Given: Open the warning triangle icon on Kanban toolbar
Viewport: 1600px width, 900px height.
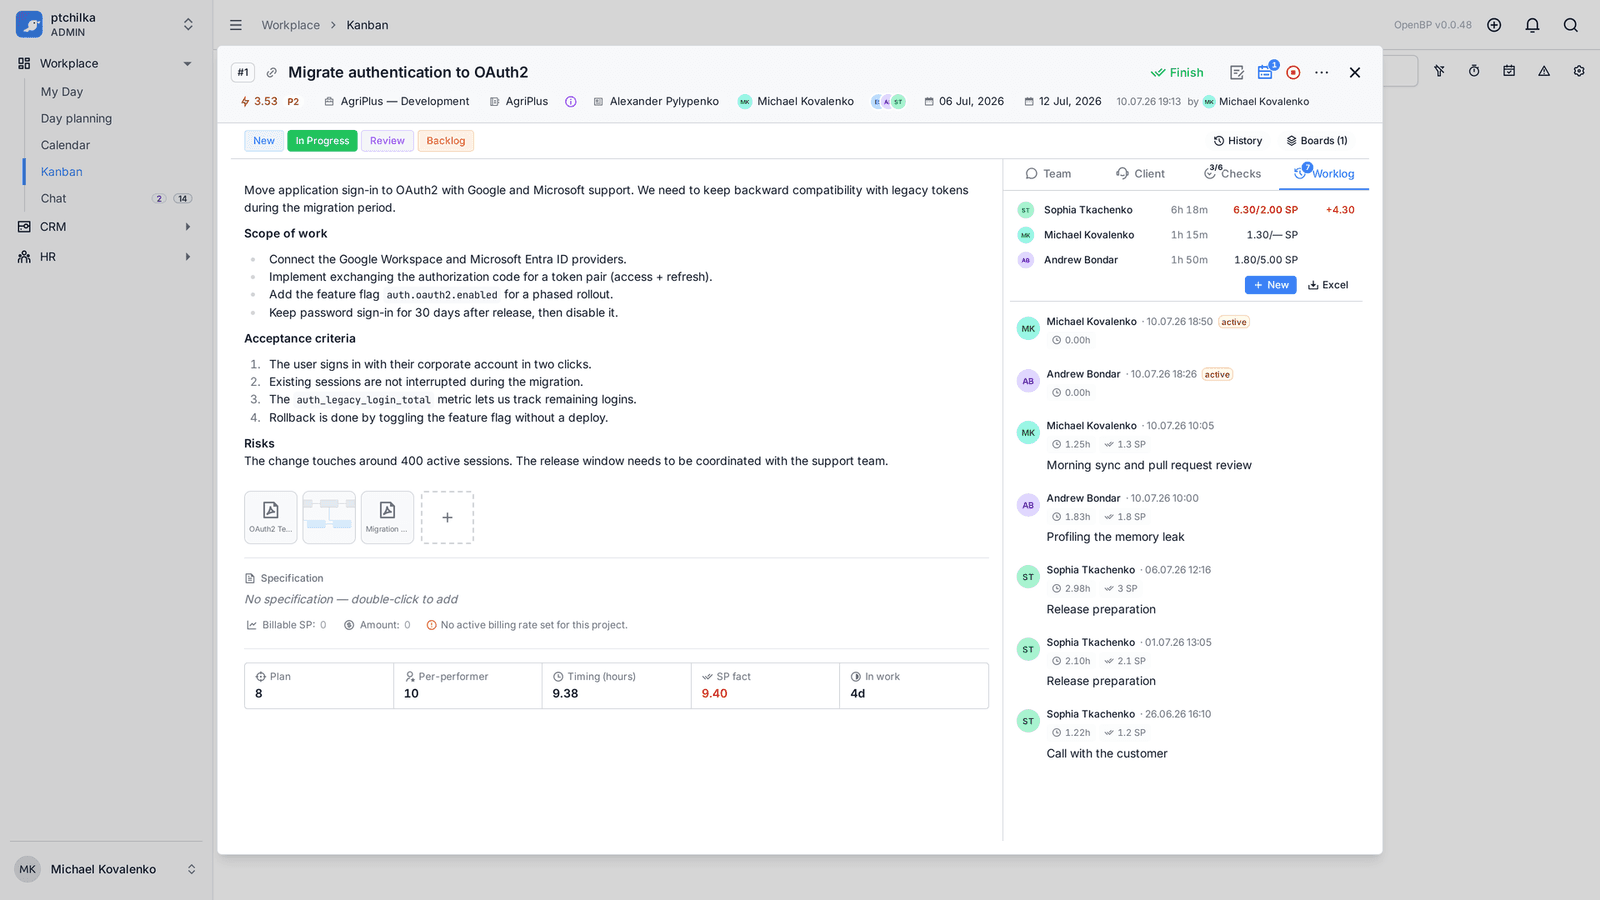Looking at the screenshot, I should pos(1544,71).
